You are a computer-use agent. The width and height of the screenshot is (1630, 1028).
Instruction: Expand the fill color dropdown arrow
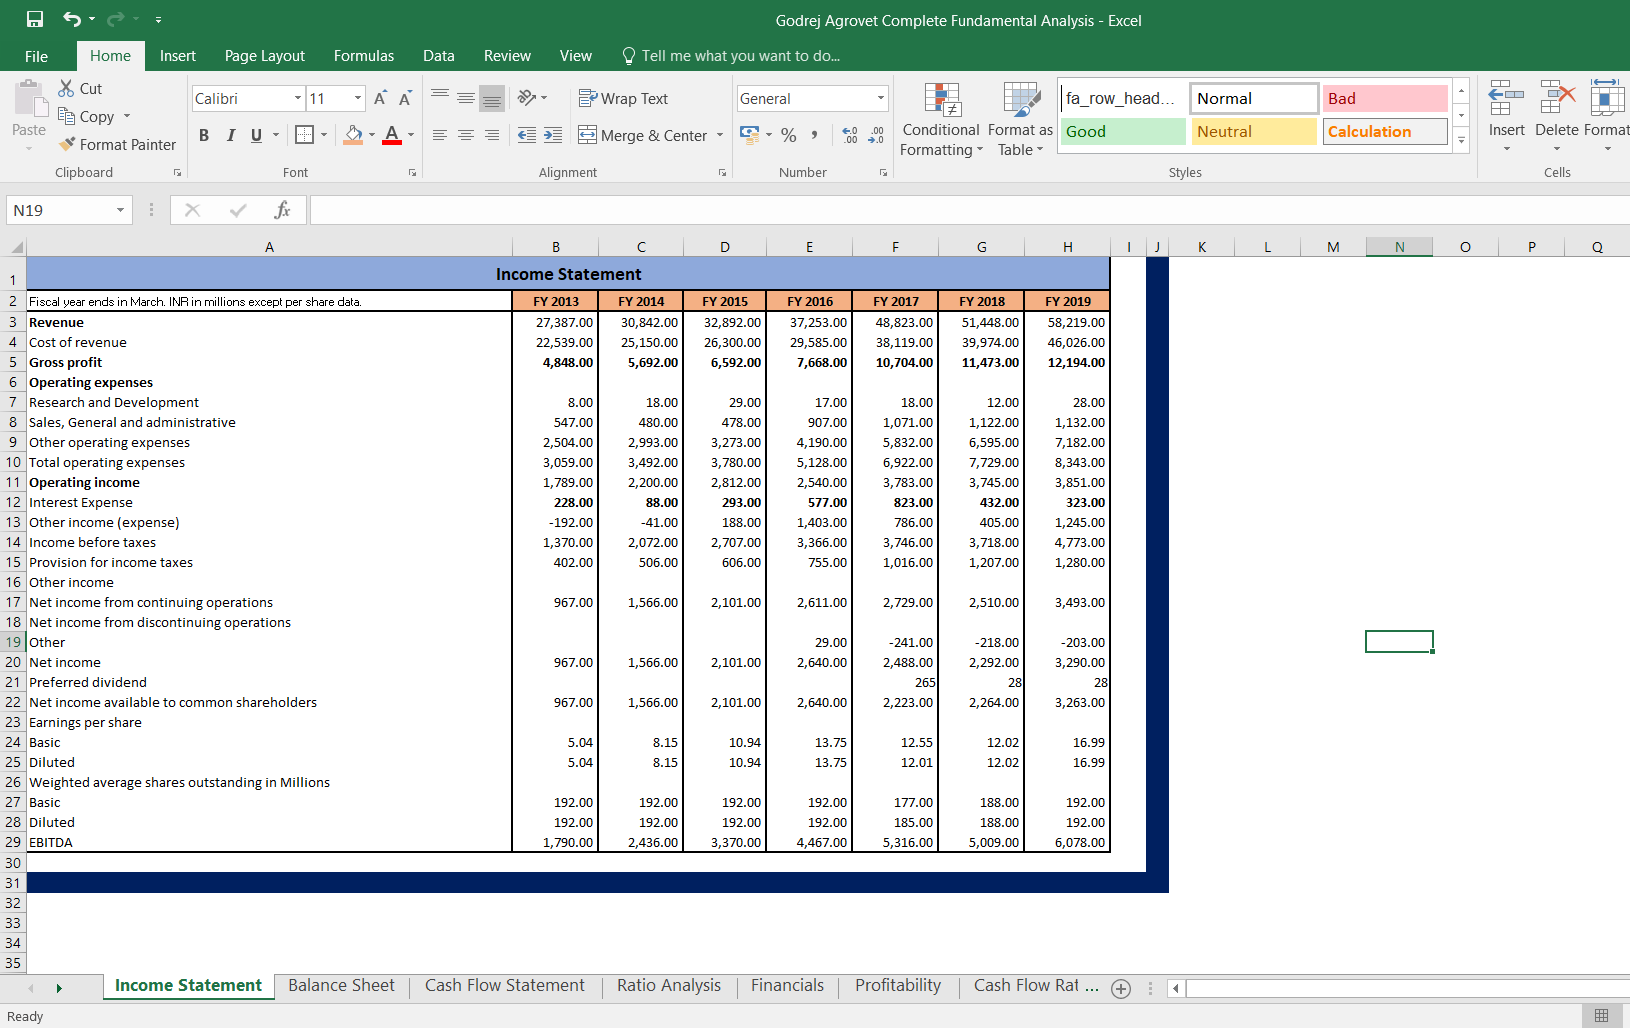click(372, 135)
